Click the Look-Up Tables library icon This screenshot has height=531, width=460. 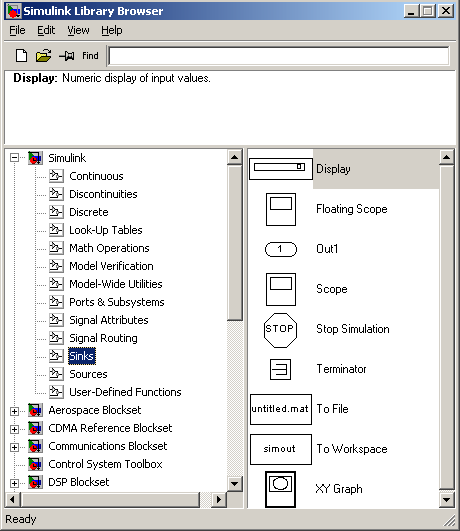(x=56, y=230)
